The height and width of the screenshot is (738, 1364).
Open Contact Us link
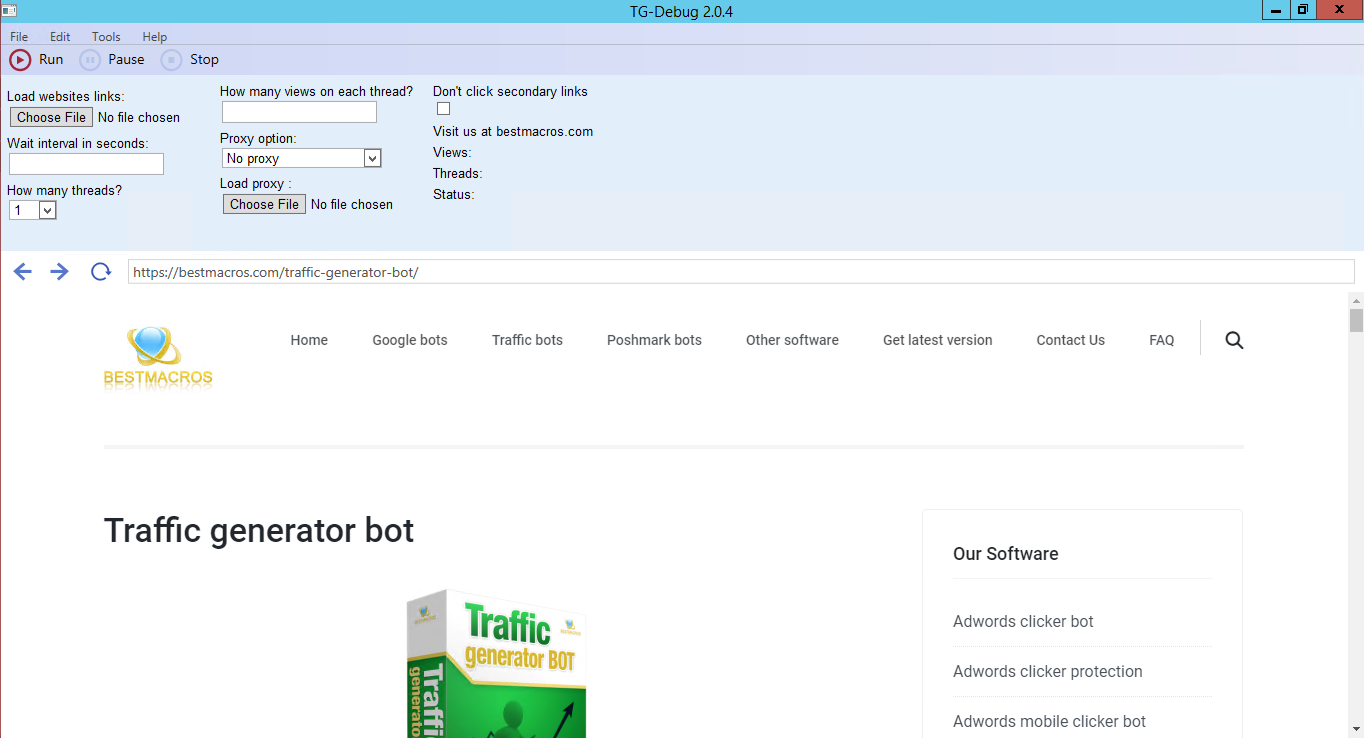(x=1070, y=340)
